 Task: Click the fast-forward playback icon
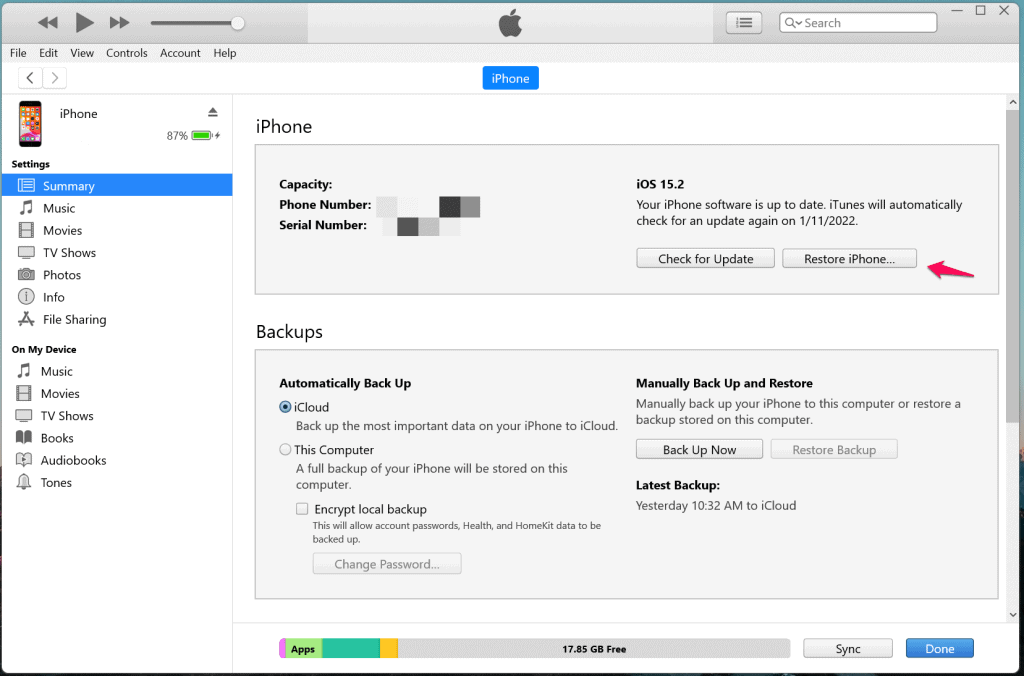point(120,23)
